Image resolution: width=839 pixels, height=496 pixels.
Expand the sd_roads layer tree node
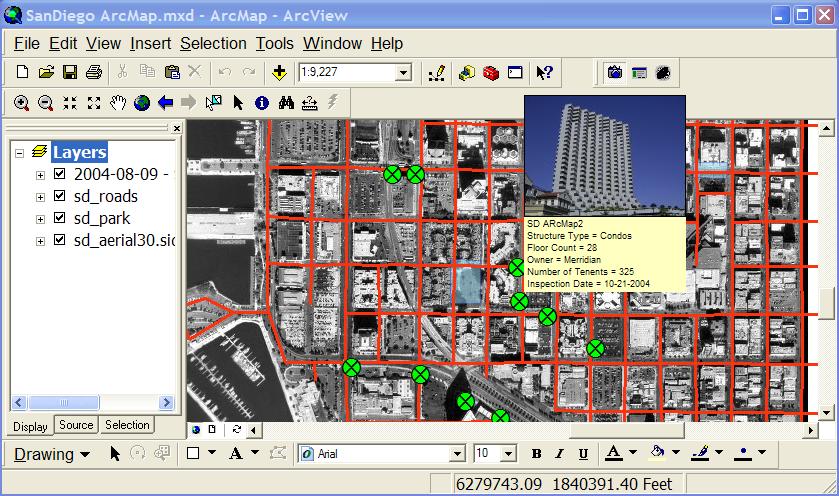click(x=41, y=197)
